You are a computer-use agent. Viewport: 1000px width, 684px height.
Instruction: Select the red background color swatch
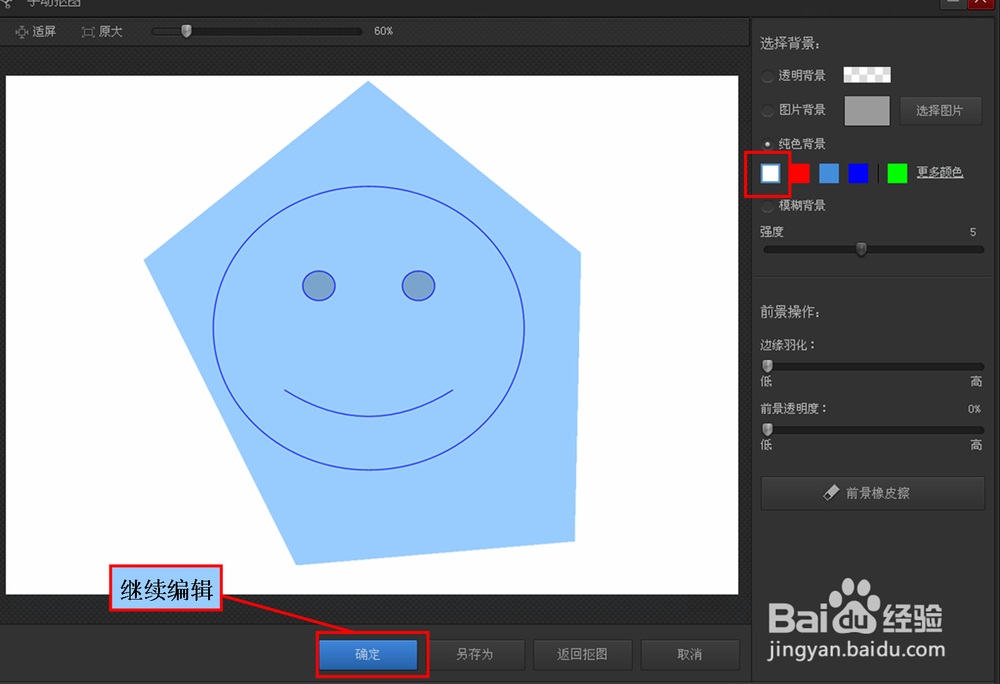point(799,173)
